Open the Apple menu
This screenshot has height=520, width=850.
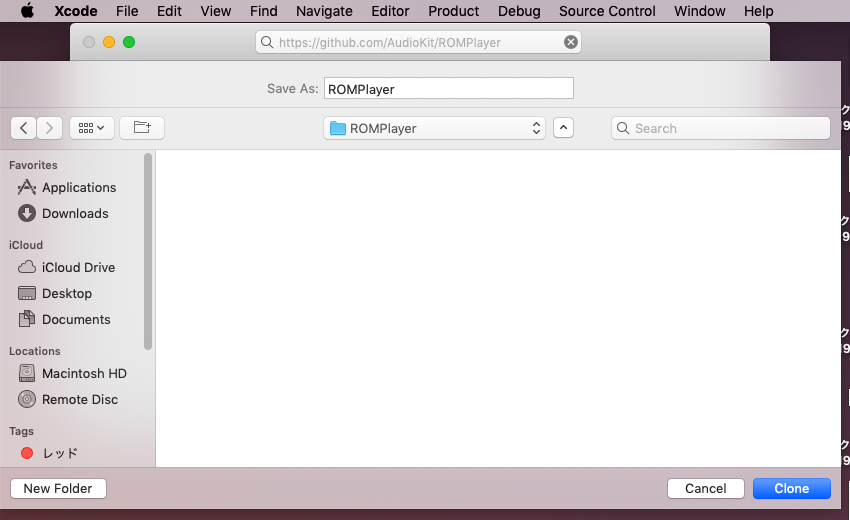[x=27, y=10]
